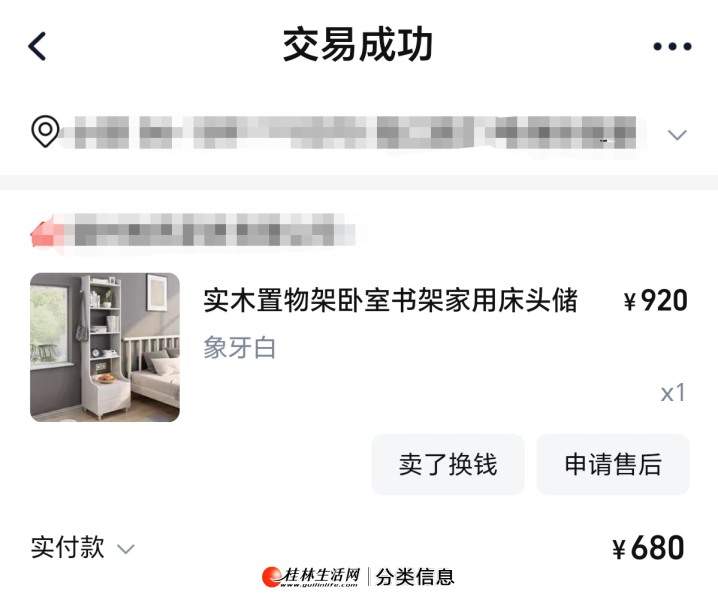Image resolution: width=718 pixels, height=600 pixels.
Task: Tap the 分类信息 watermark text
Action: pyautogui.click(x=415, y=577)
